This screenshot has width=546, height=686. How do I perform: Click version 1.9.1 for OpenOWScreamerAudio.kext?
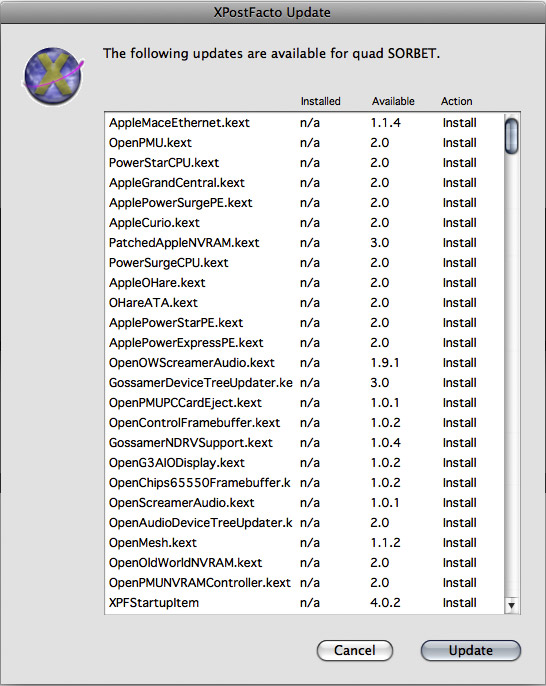pos(385,363)
